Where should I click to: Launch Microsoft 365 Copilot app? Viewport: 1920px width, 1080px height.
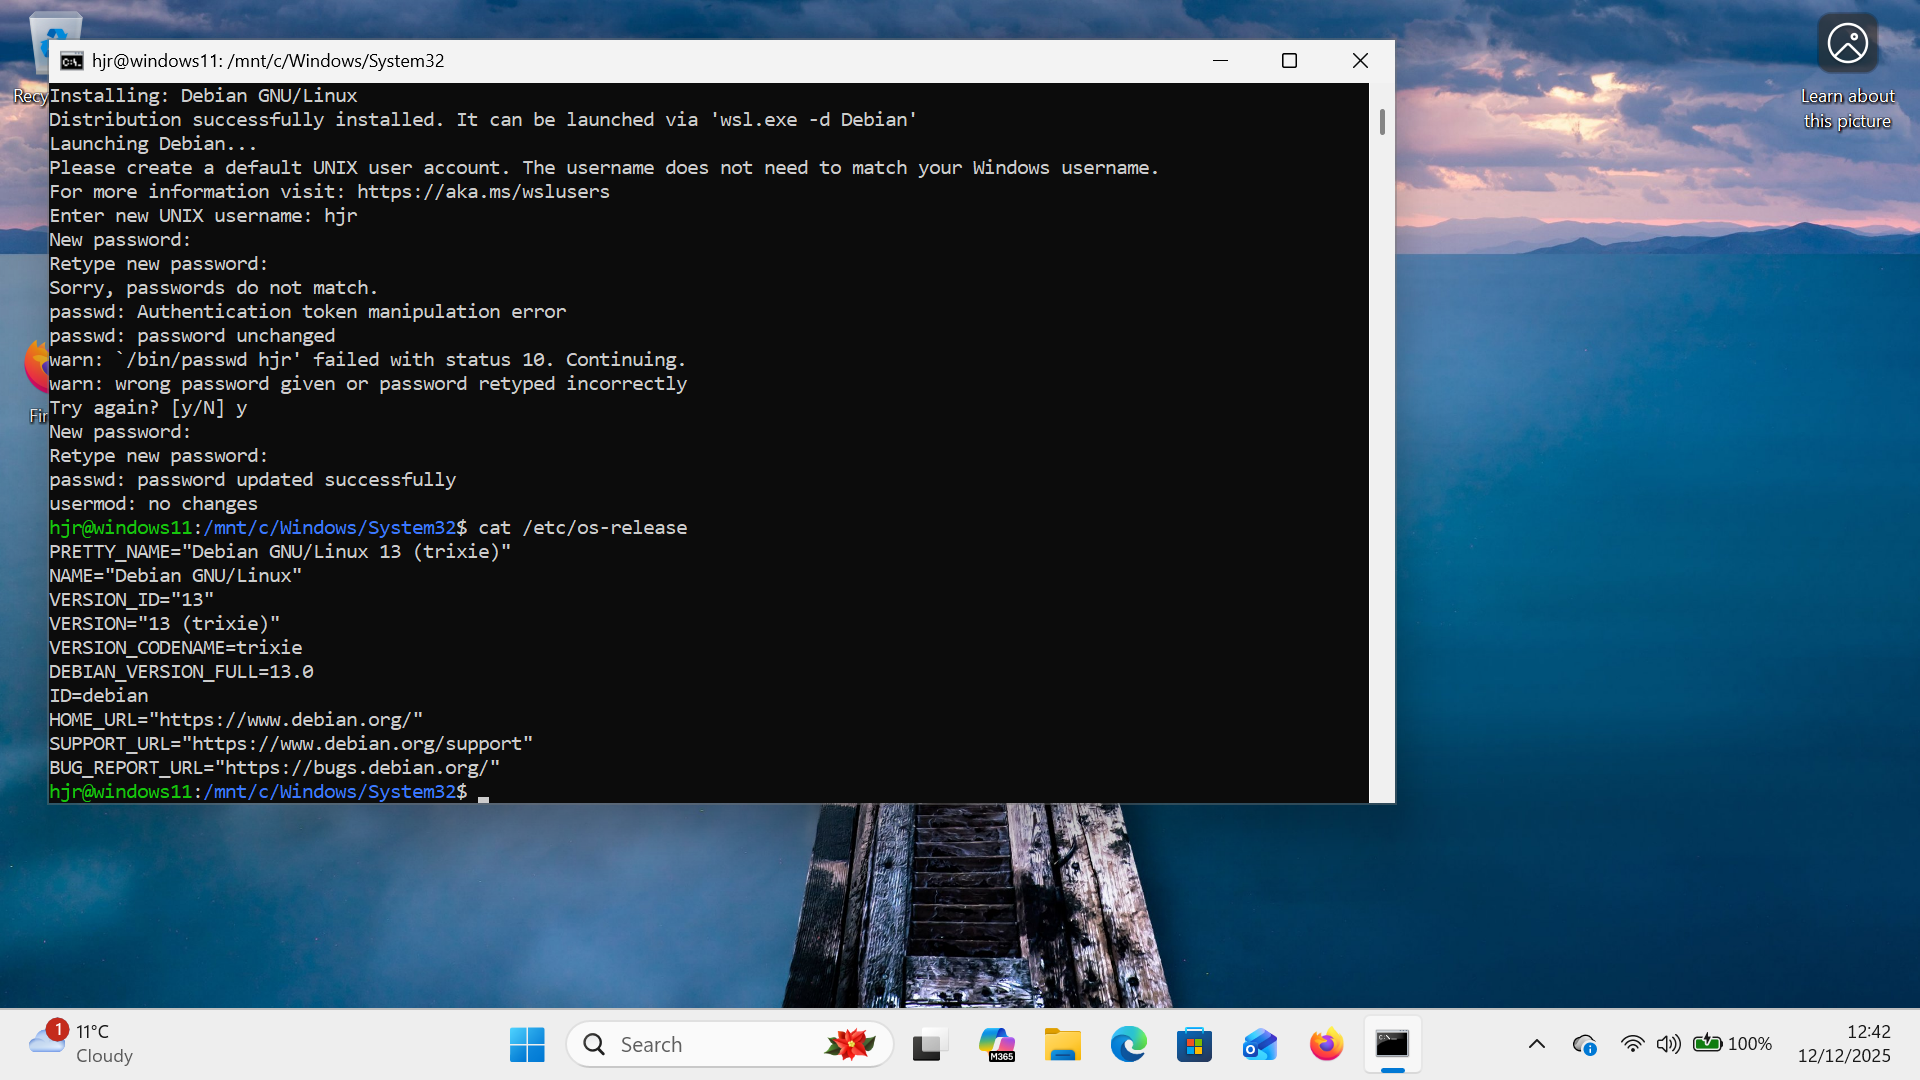pyautogui.click(x=996, y=1045)
